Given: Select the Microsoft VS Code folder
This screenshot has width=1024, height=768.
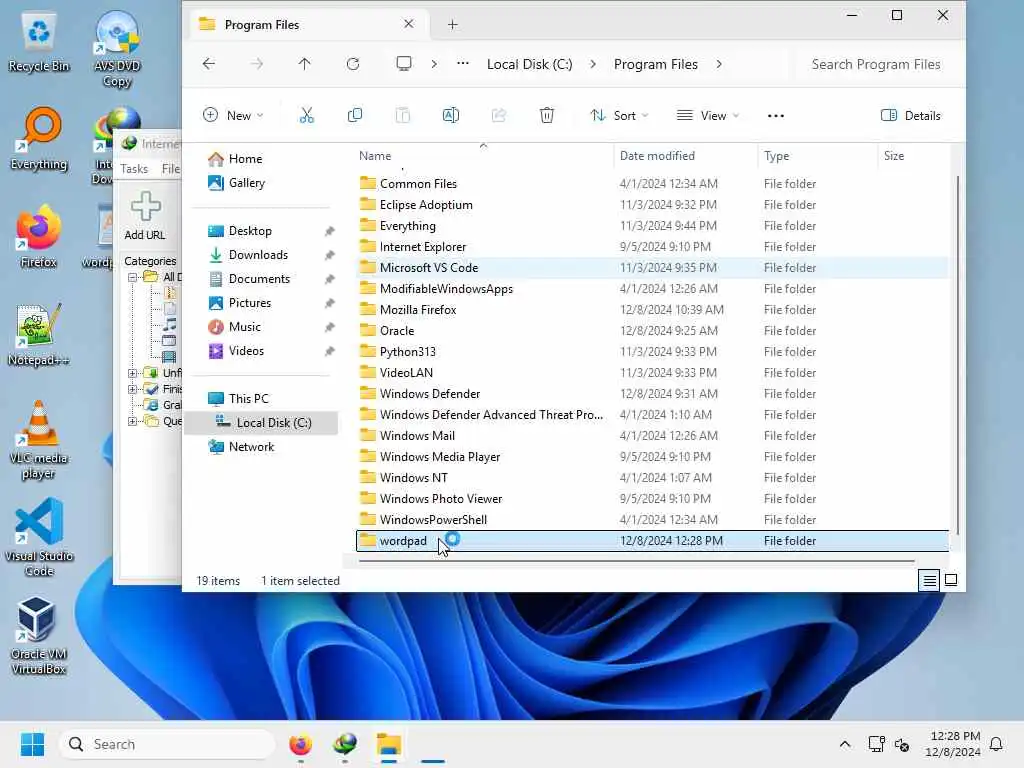Looking at the screenshot, I should tap(652, 268).
